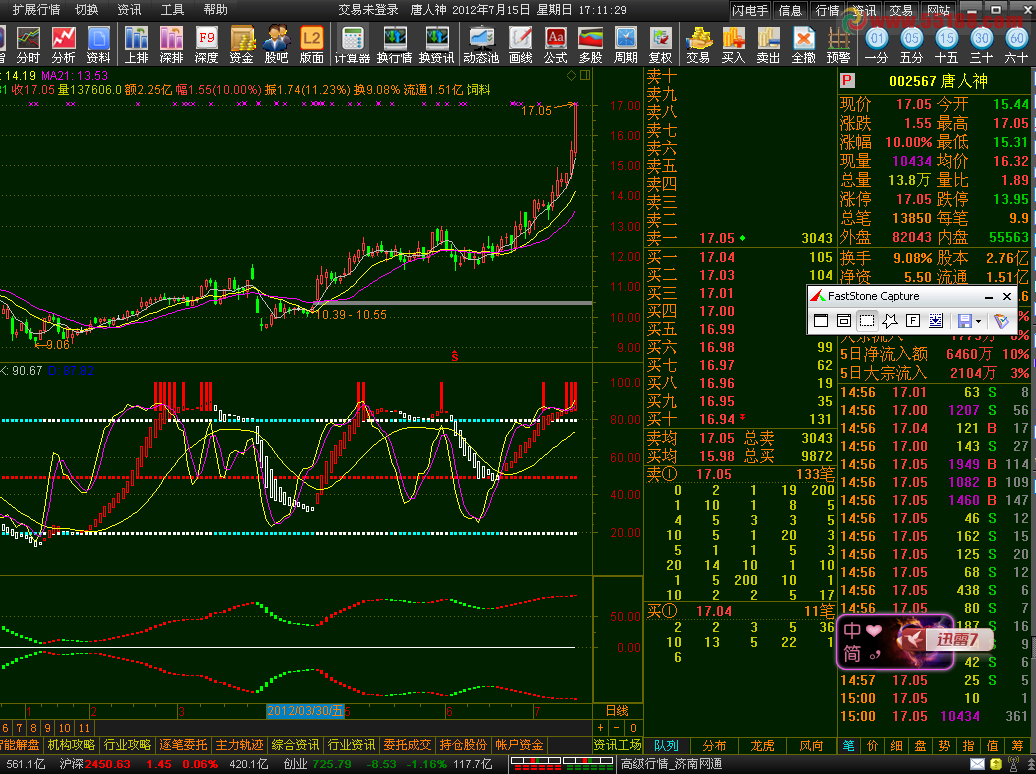
Task: Open the 动态池 dynamic pool icon
Action: click(x=481, y=45)
